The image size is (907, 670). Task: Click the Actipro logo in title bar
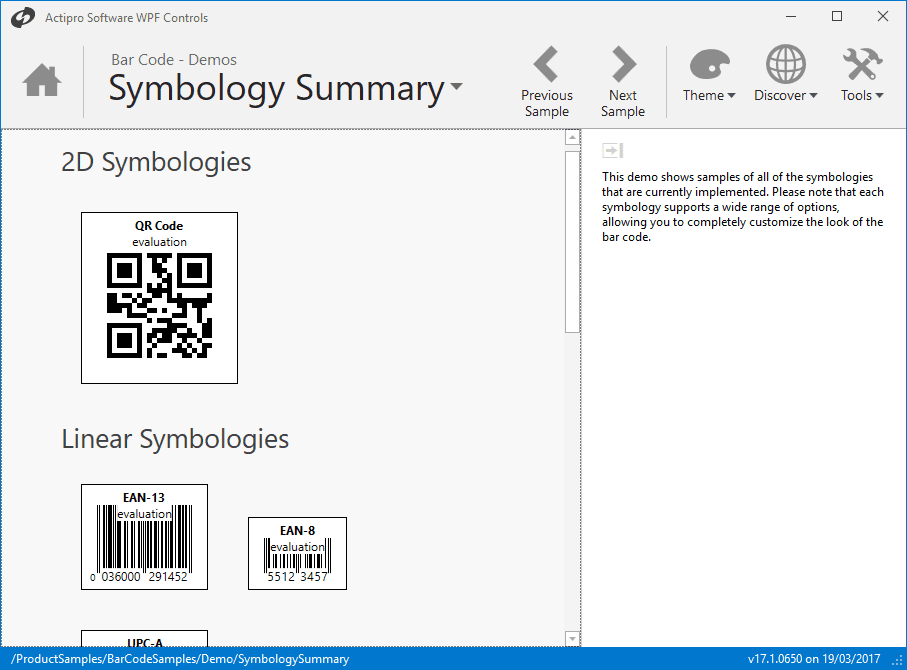click(x=23, y=17)
